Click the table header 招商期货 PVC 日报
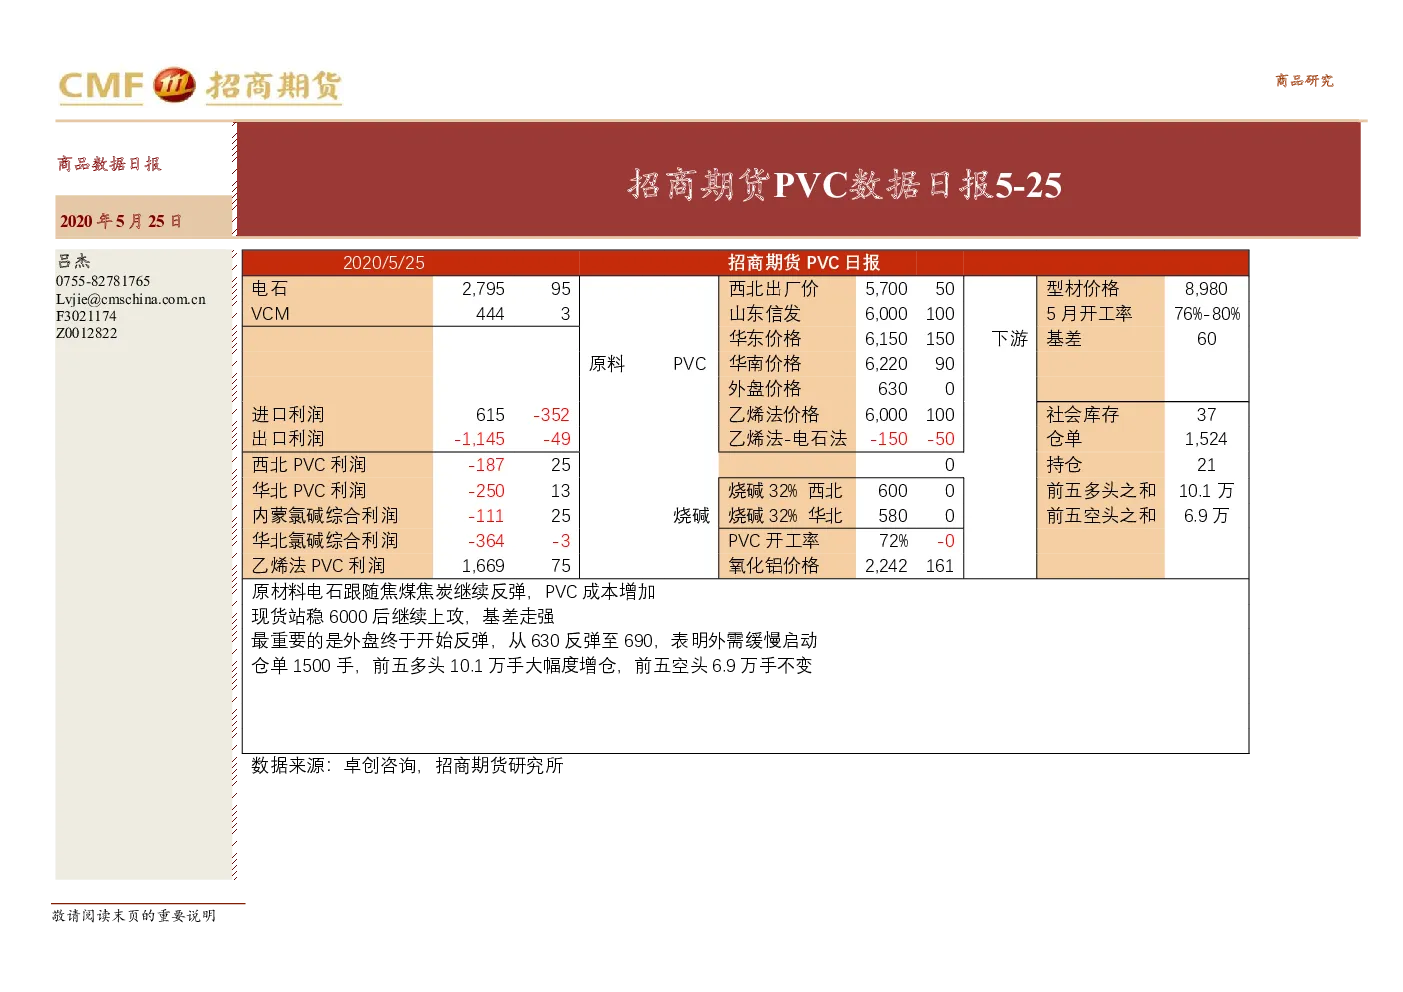The width and height of the screenshot is (1403, 992). point(804,263)
